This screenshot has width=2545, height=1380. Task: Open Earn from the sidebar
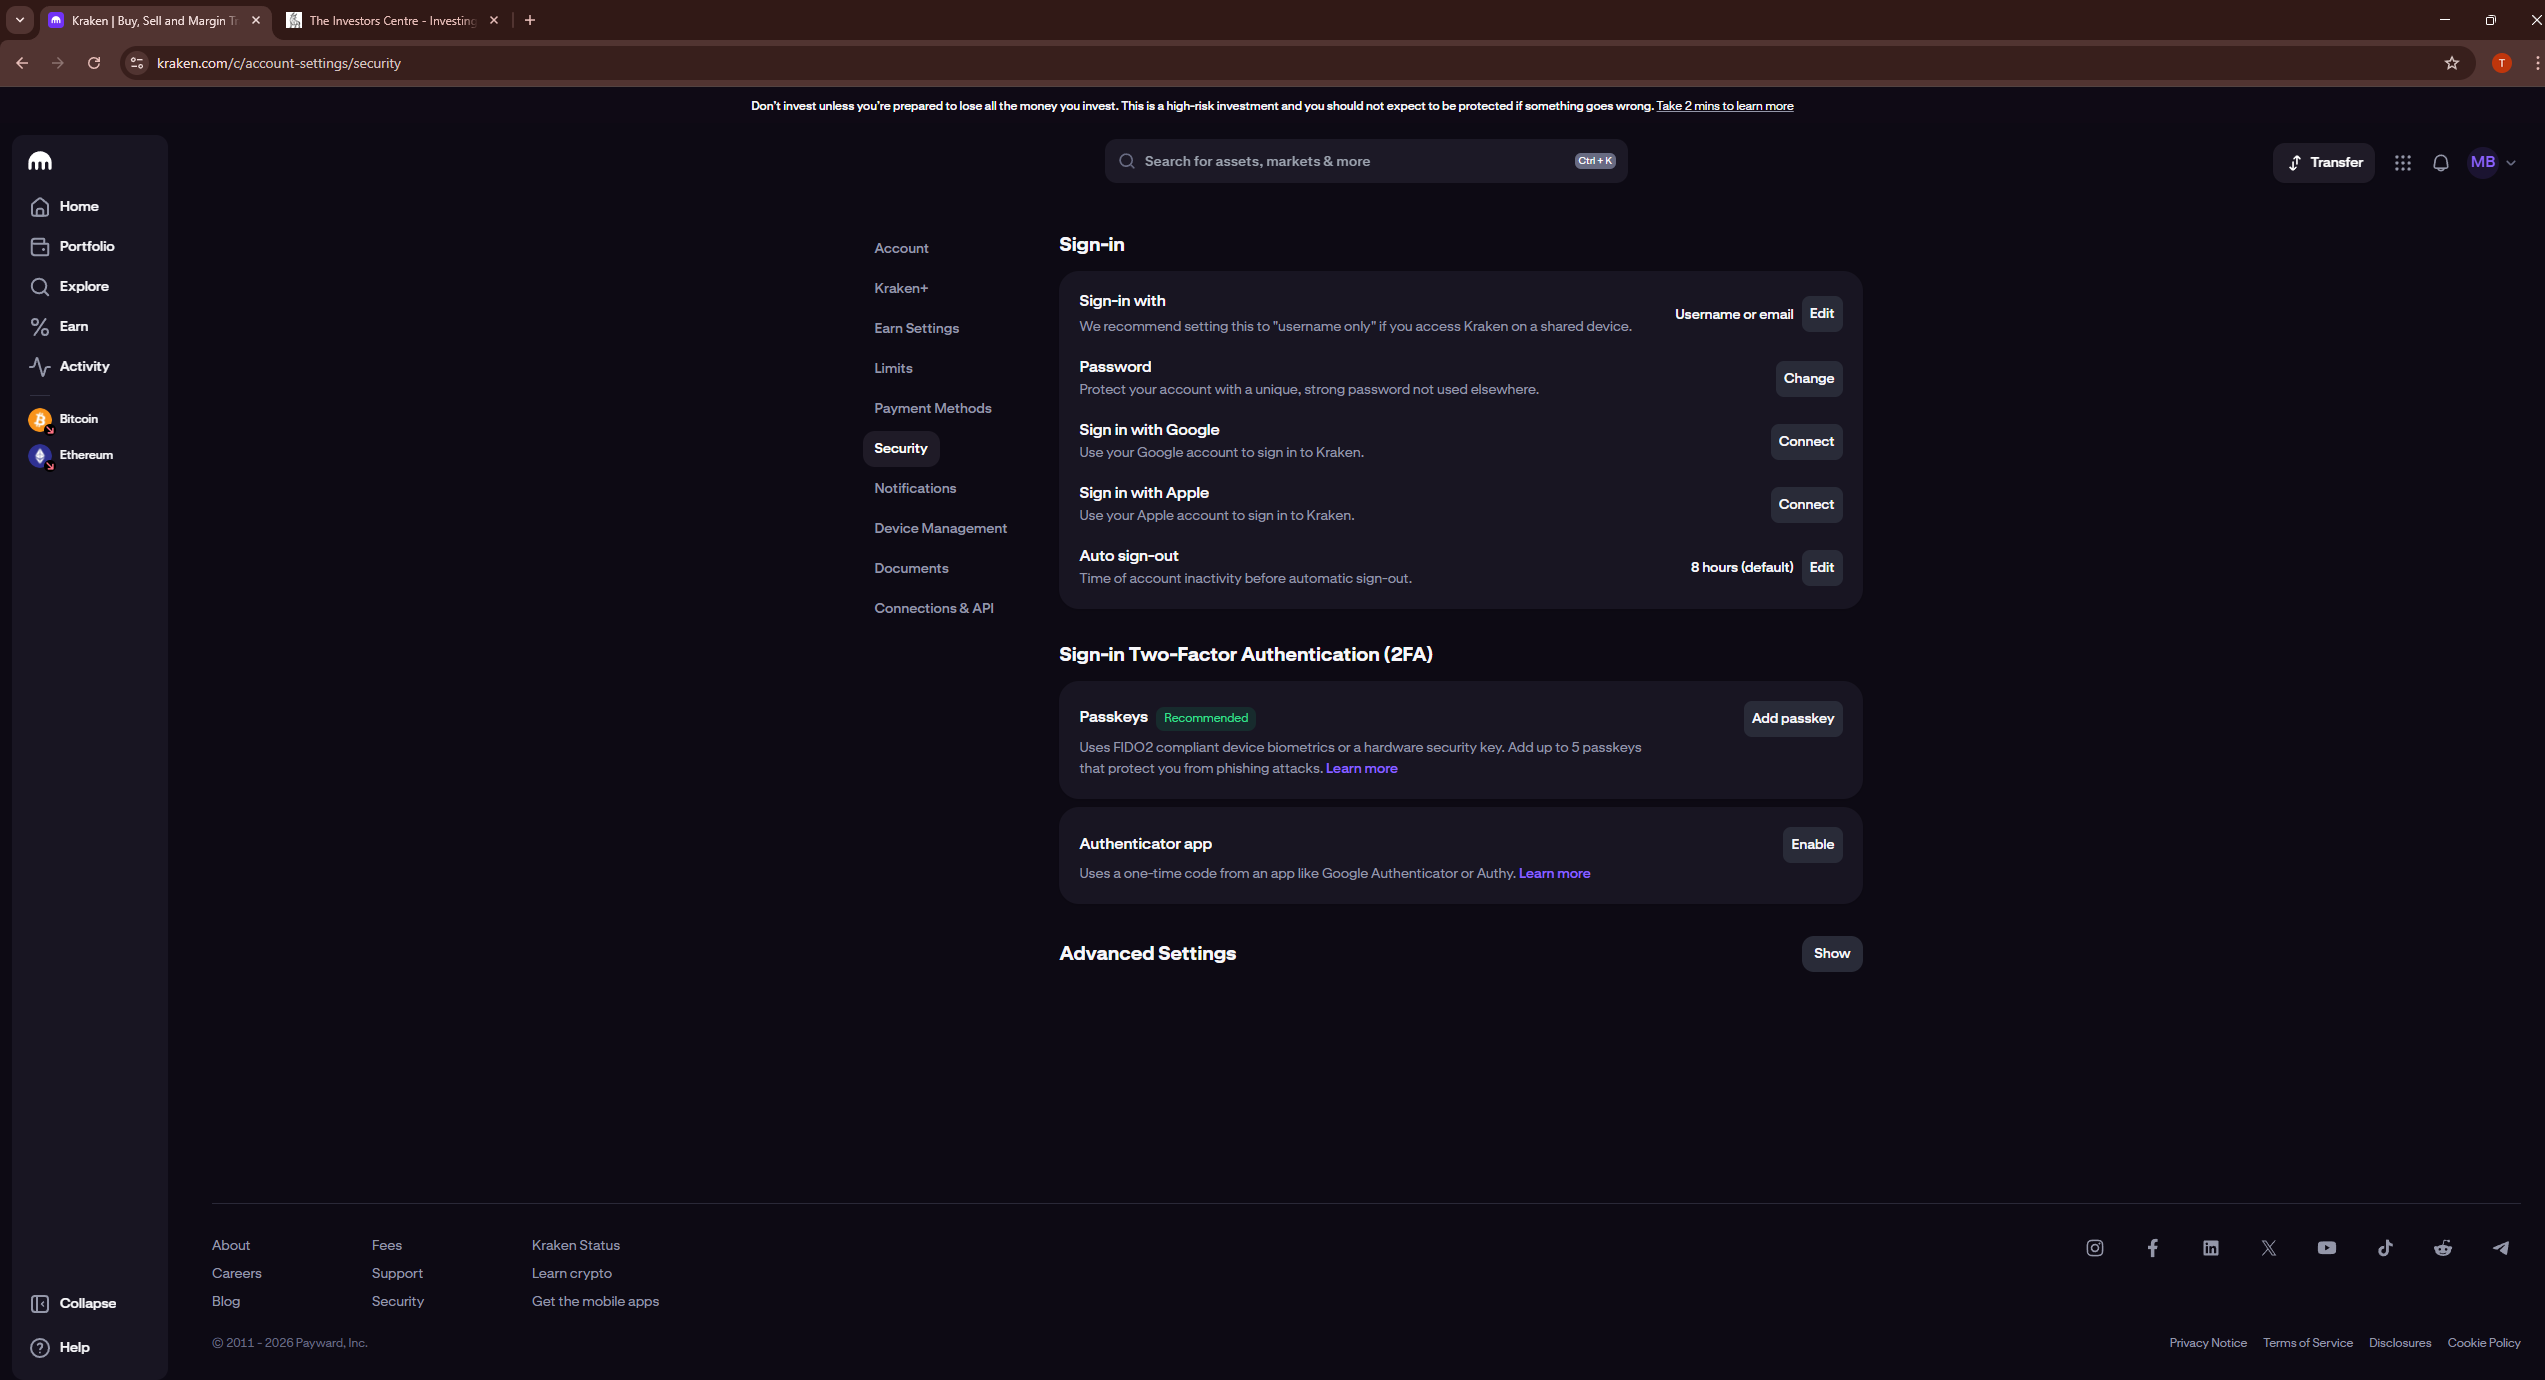coord(59,326)
